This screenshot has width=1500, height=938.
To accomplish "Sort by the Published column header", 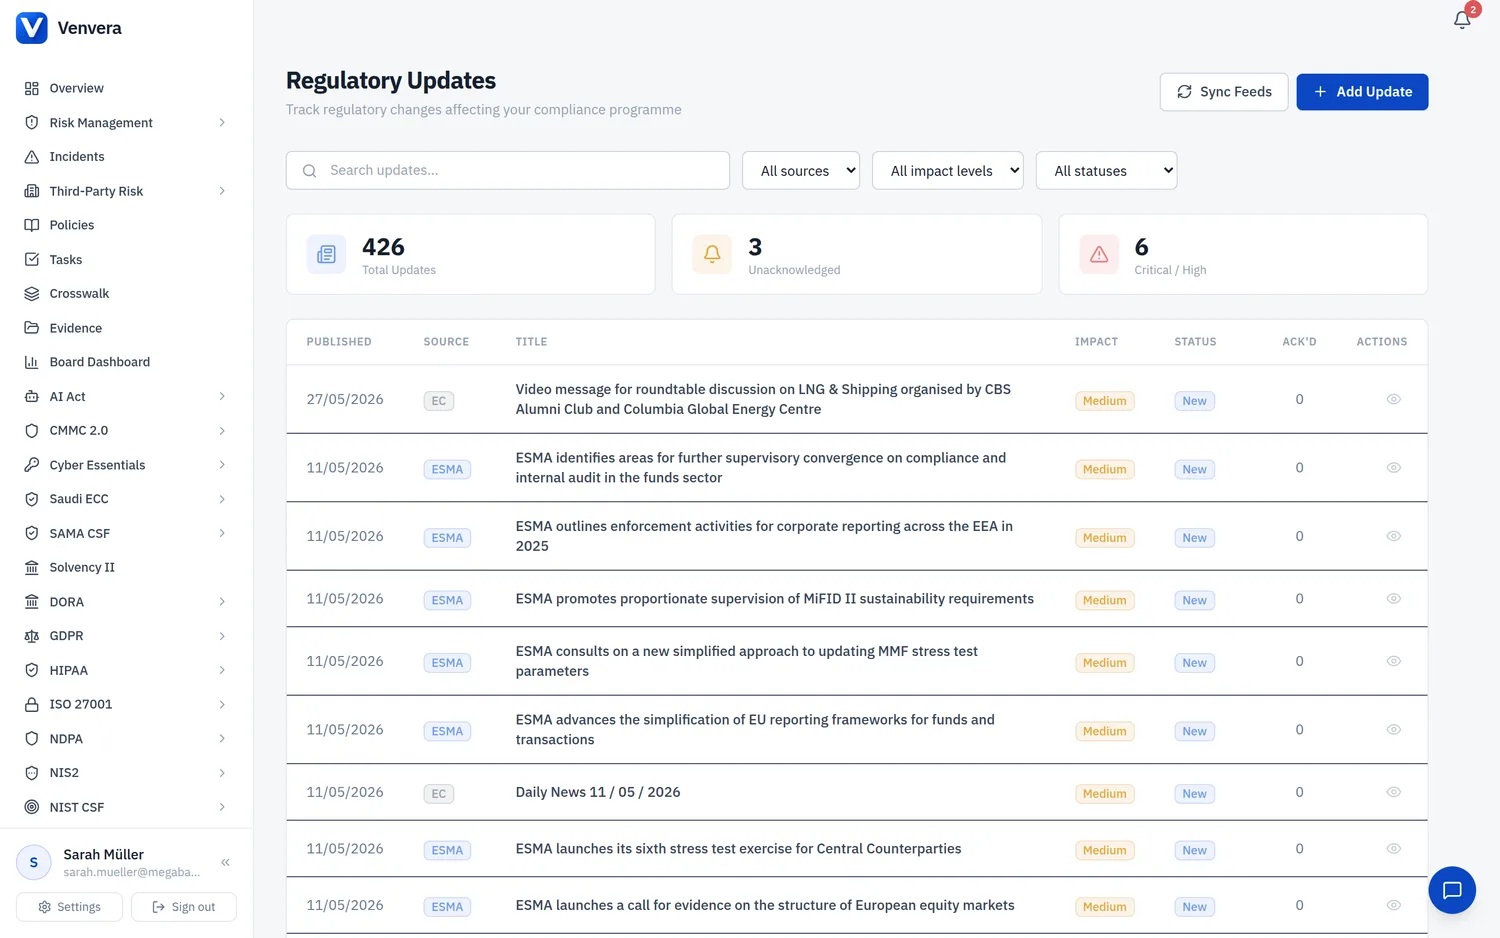I will click(x=339, y=342).
